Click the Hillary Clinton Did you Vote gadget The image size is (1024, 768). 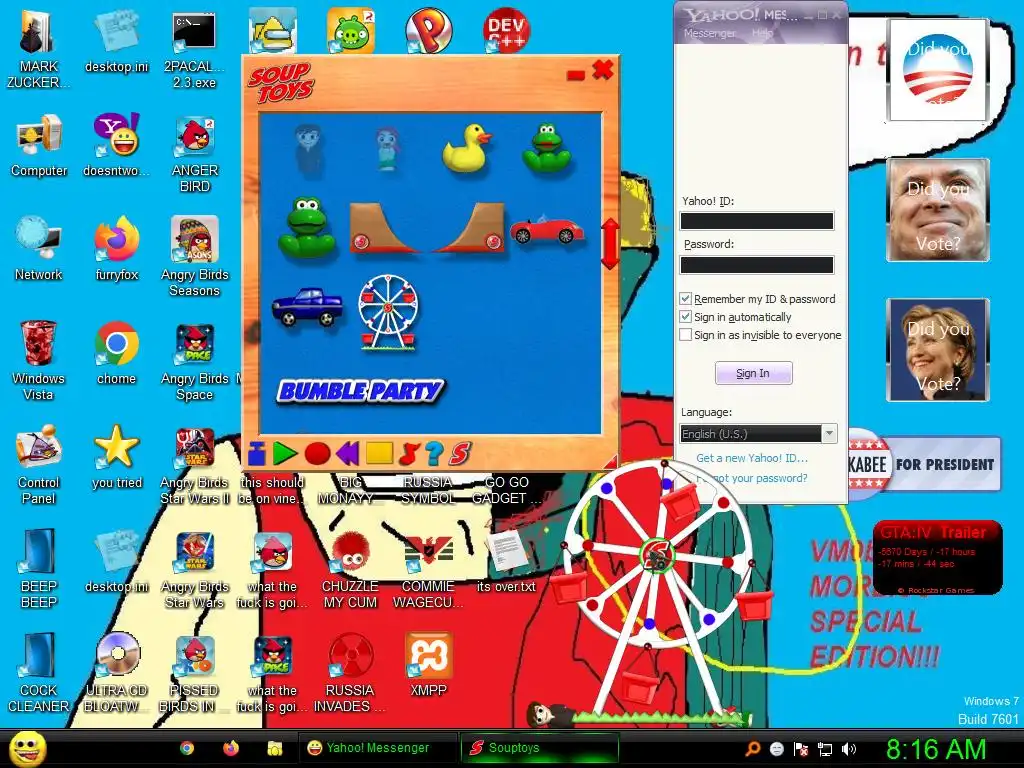coord(938,350)
